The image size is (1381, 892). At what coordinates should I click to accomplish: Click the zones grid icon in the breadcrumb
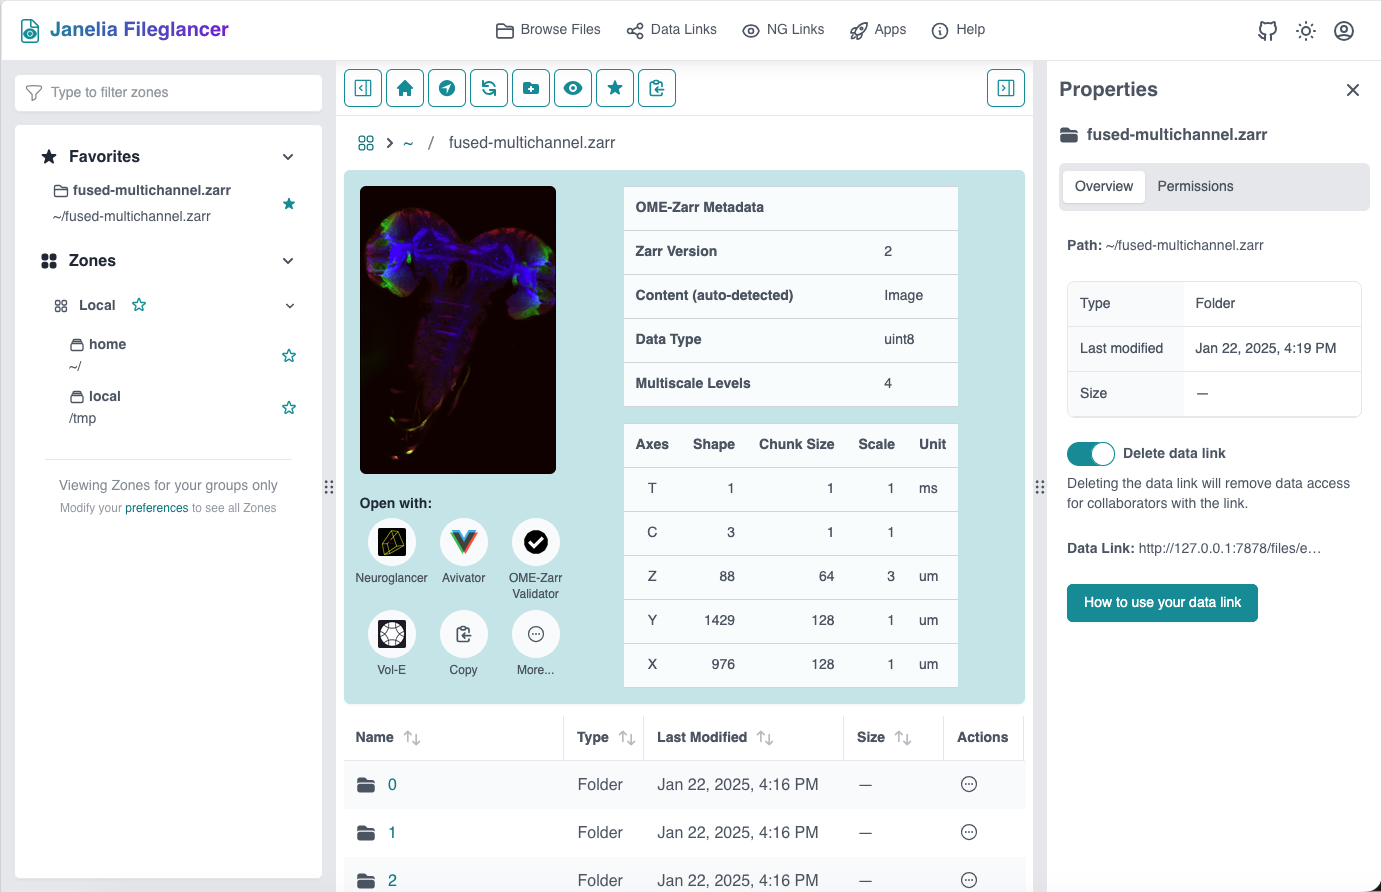tap(366, 143)
